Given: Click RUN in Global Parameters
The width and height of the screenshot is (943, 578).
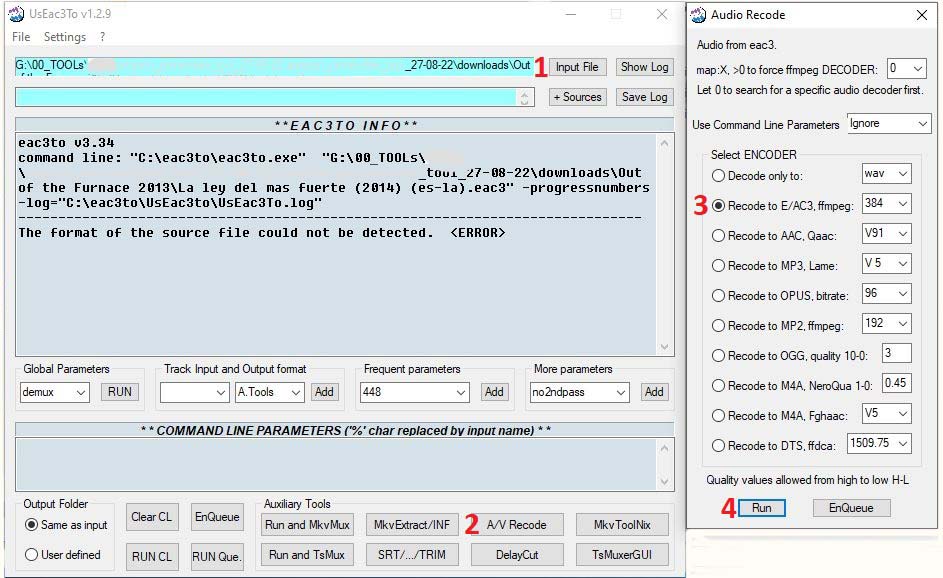Looking at the screenshot, I should tap(120, 392).
